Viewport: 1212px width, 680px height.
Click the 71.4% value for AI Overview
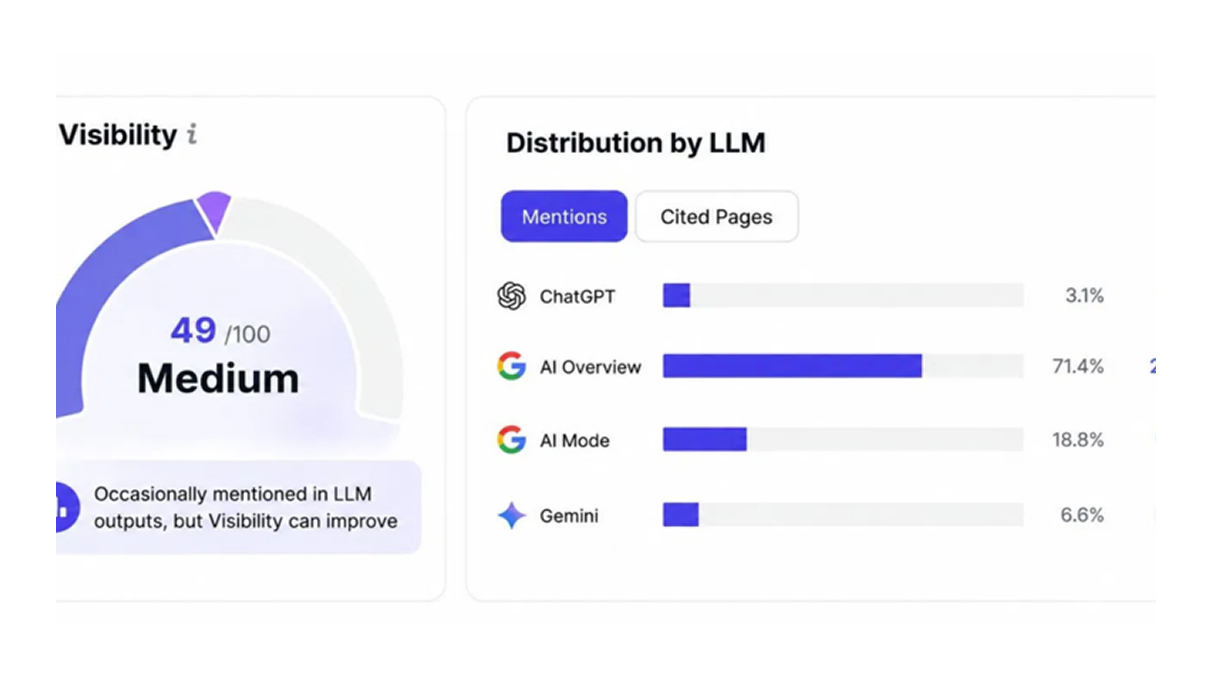coord(1078,367)
